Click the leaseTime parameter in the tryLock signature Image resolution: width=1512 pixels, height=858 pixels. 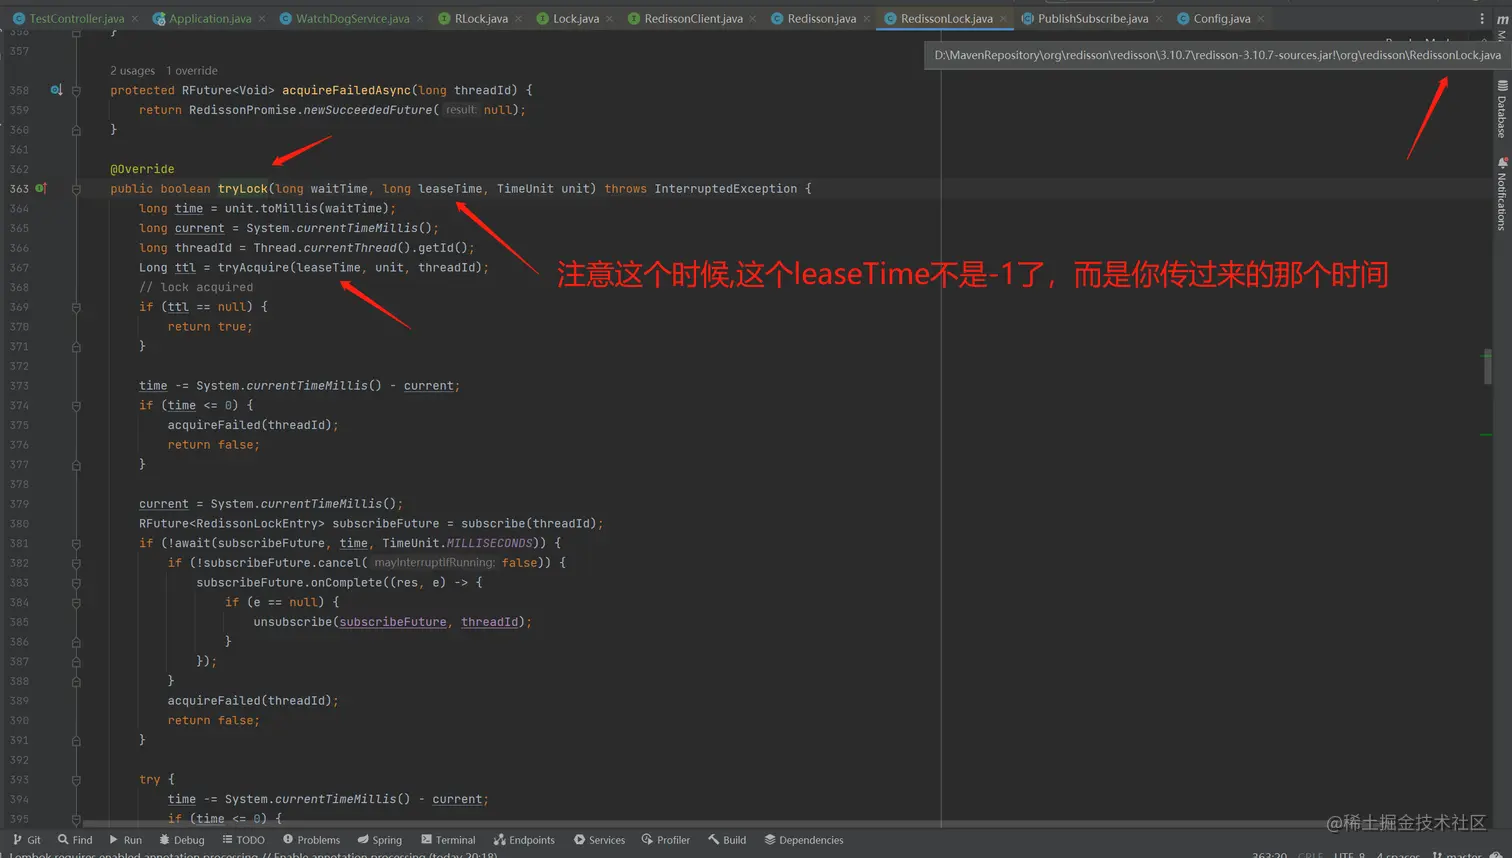pyautogui.click(x=450, y=188)
